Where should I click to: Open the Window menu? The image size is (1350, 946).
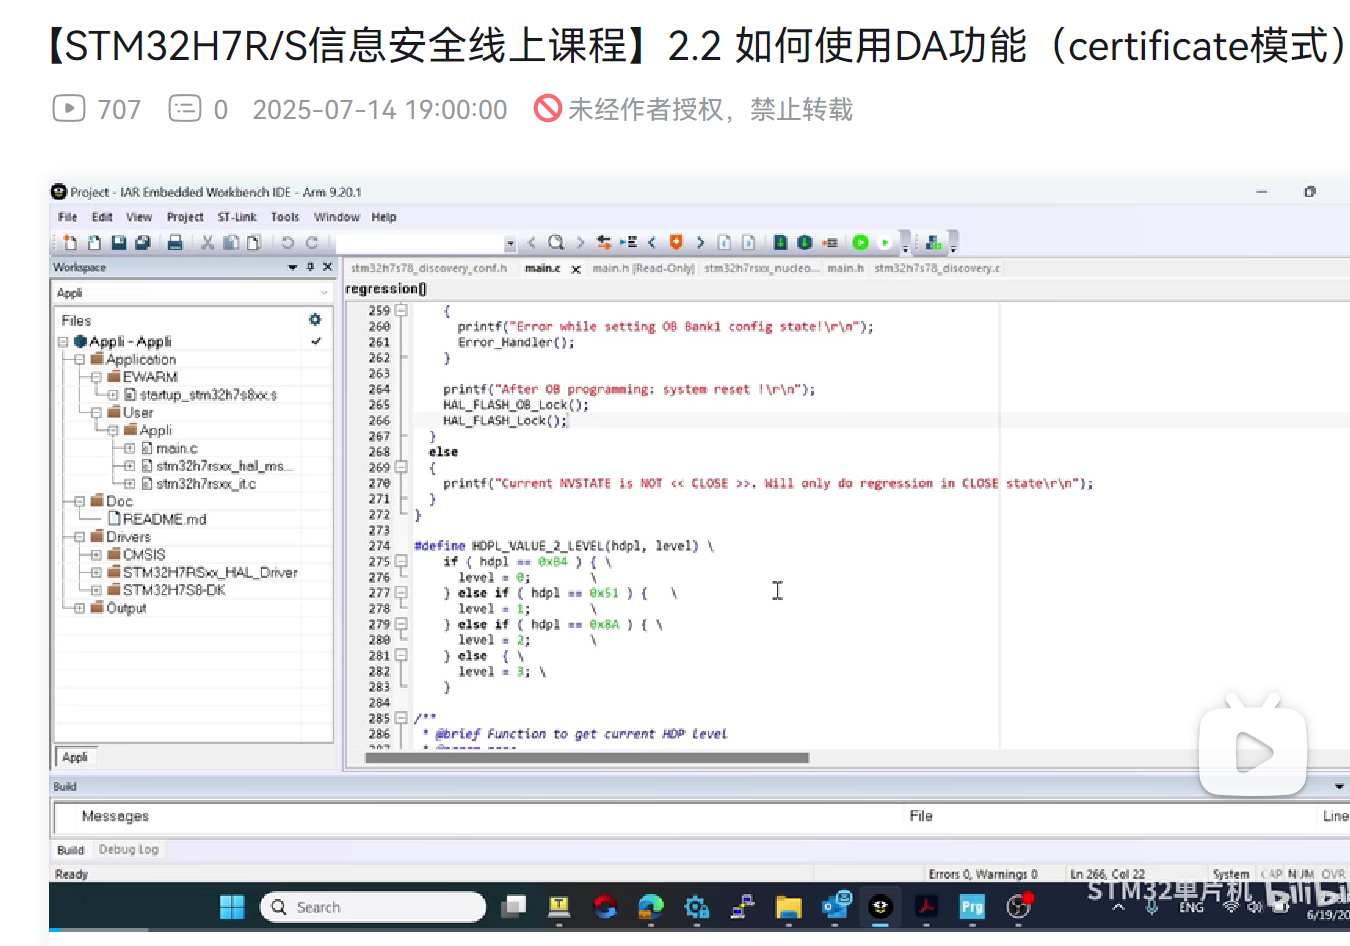point(337,217)
